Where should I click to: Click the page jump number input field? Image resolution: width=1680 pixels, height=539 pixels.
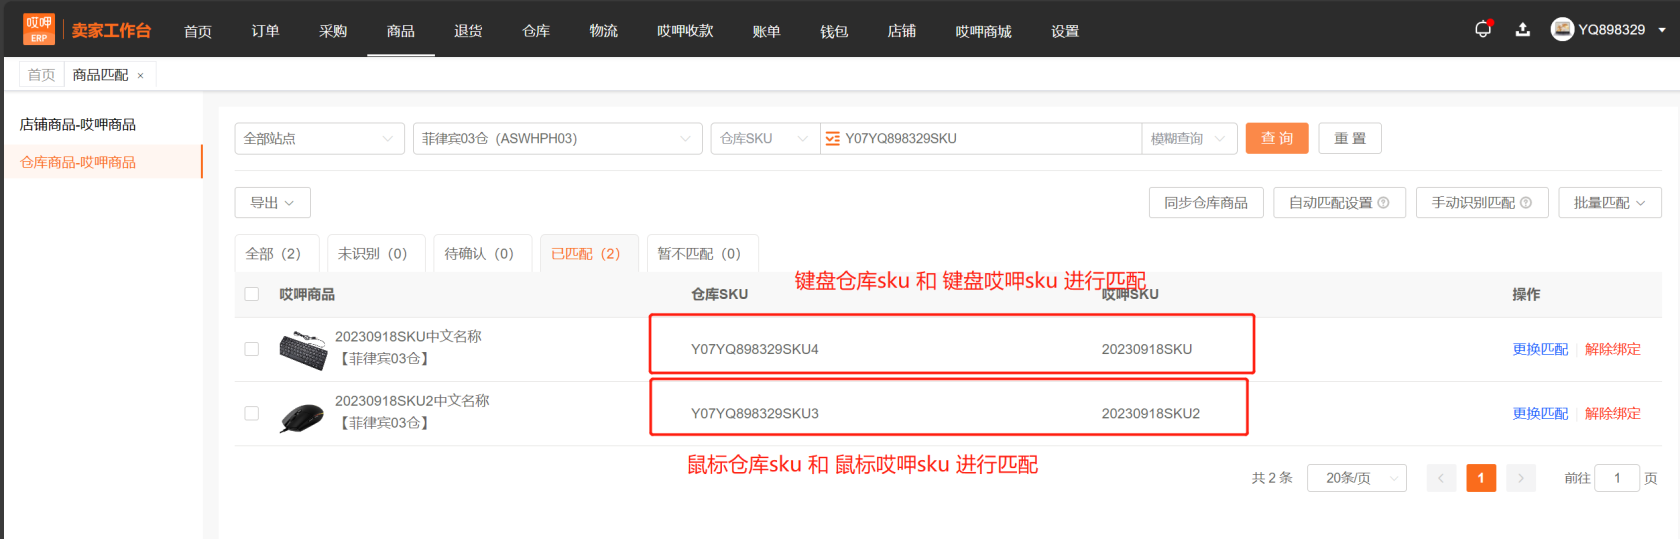[x=1616, y=478]
